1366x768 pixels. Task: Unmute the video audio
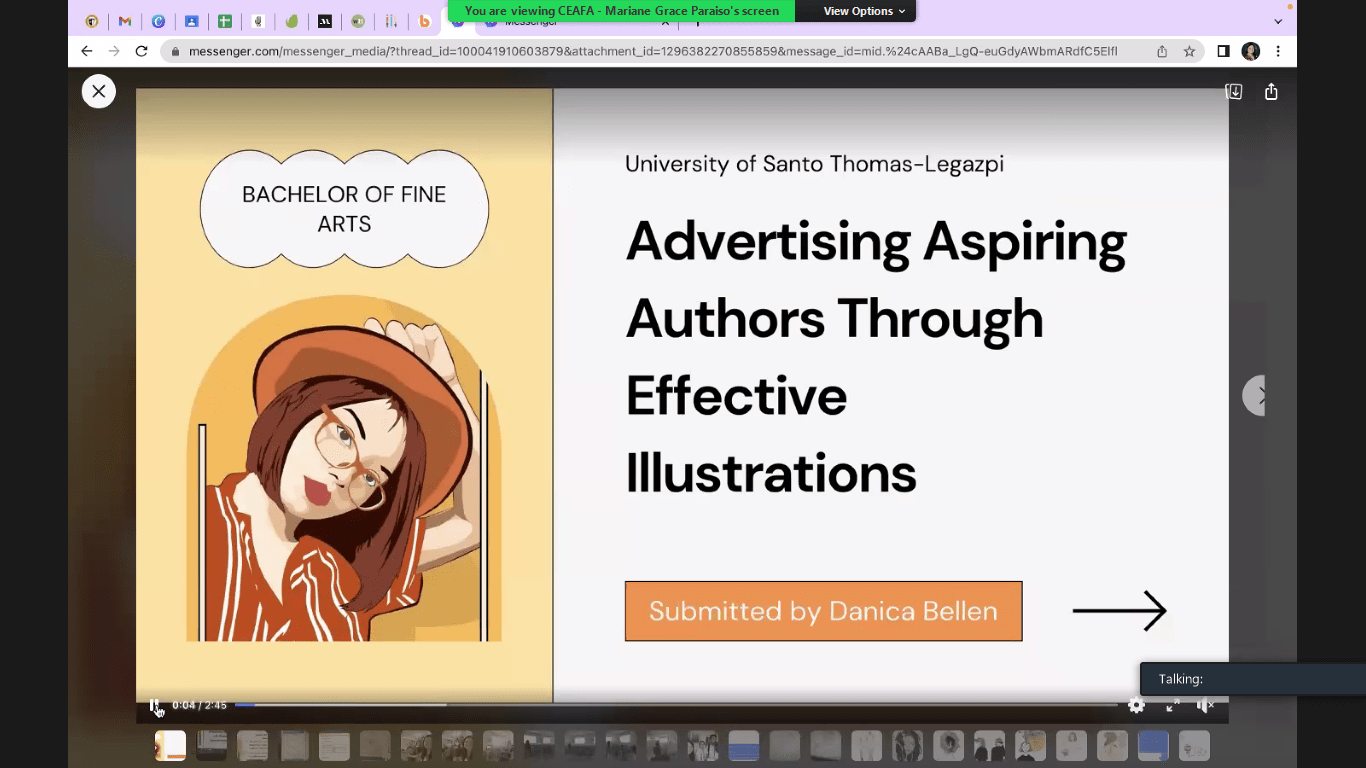pos(1205,706)
